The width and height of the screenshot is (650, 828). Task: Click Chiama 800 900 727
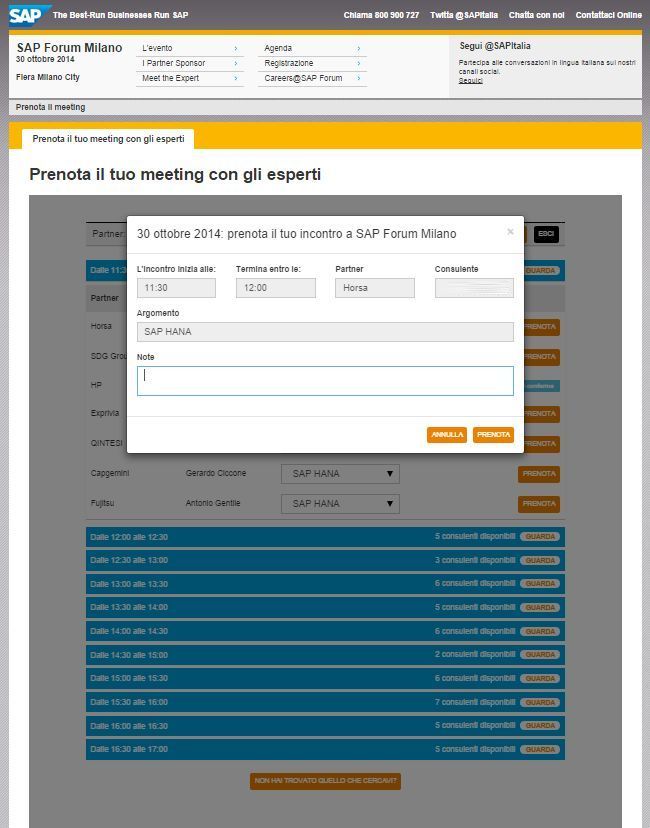(381, 15)
